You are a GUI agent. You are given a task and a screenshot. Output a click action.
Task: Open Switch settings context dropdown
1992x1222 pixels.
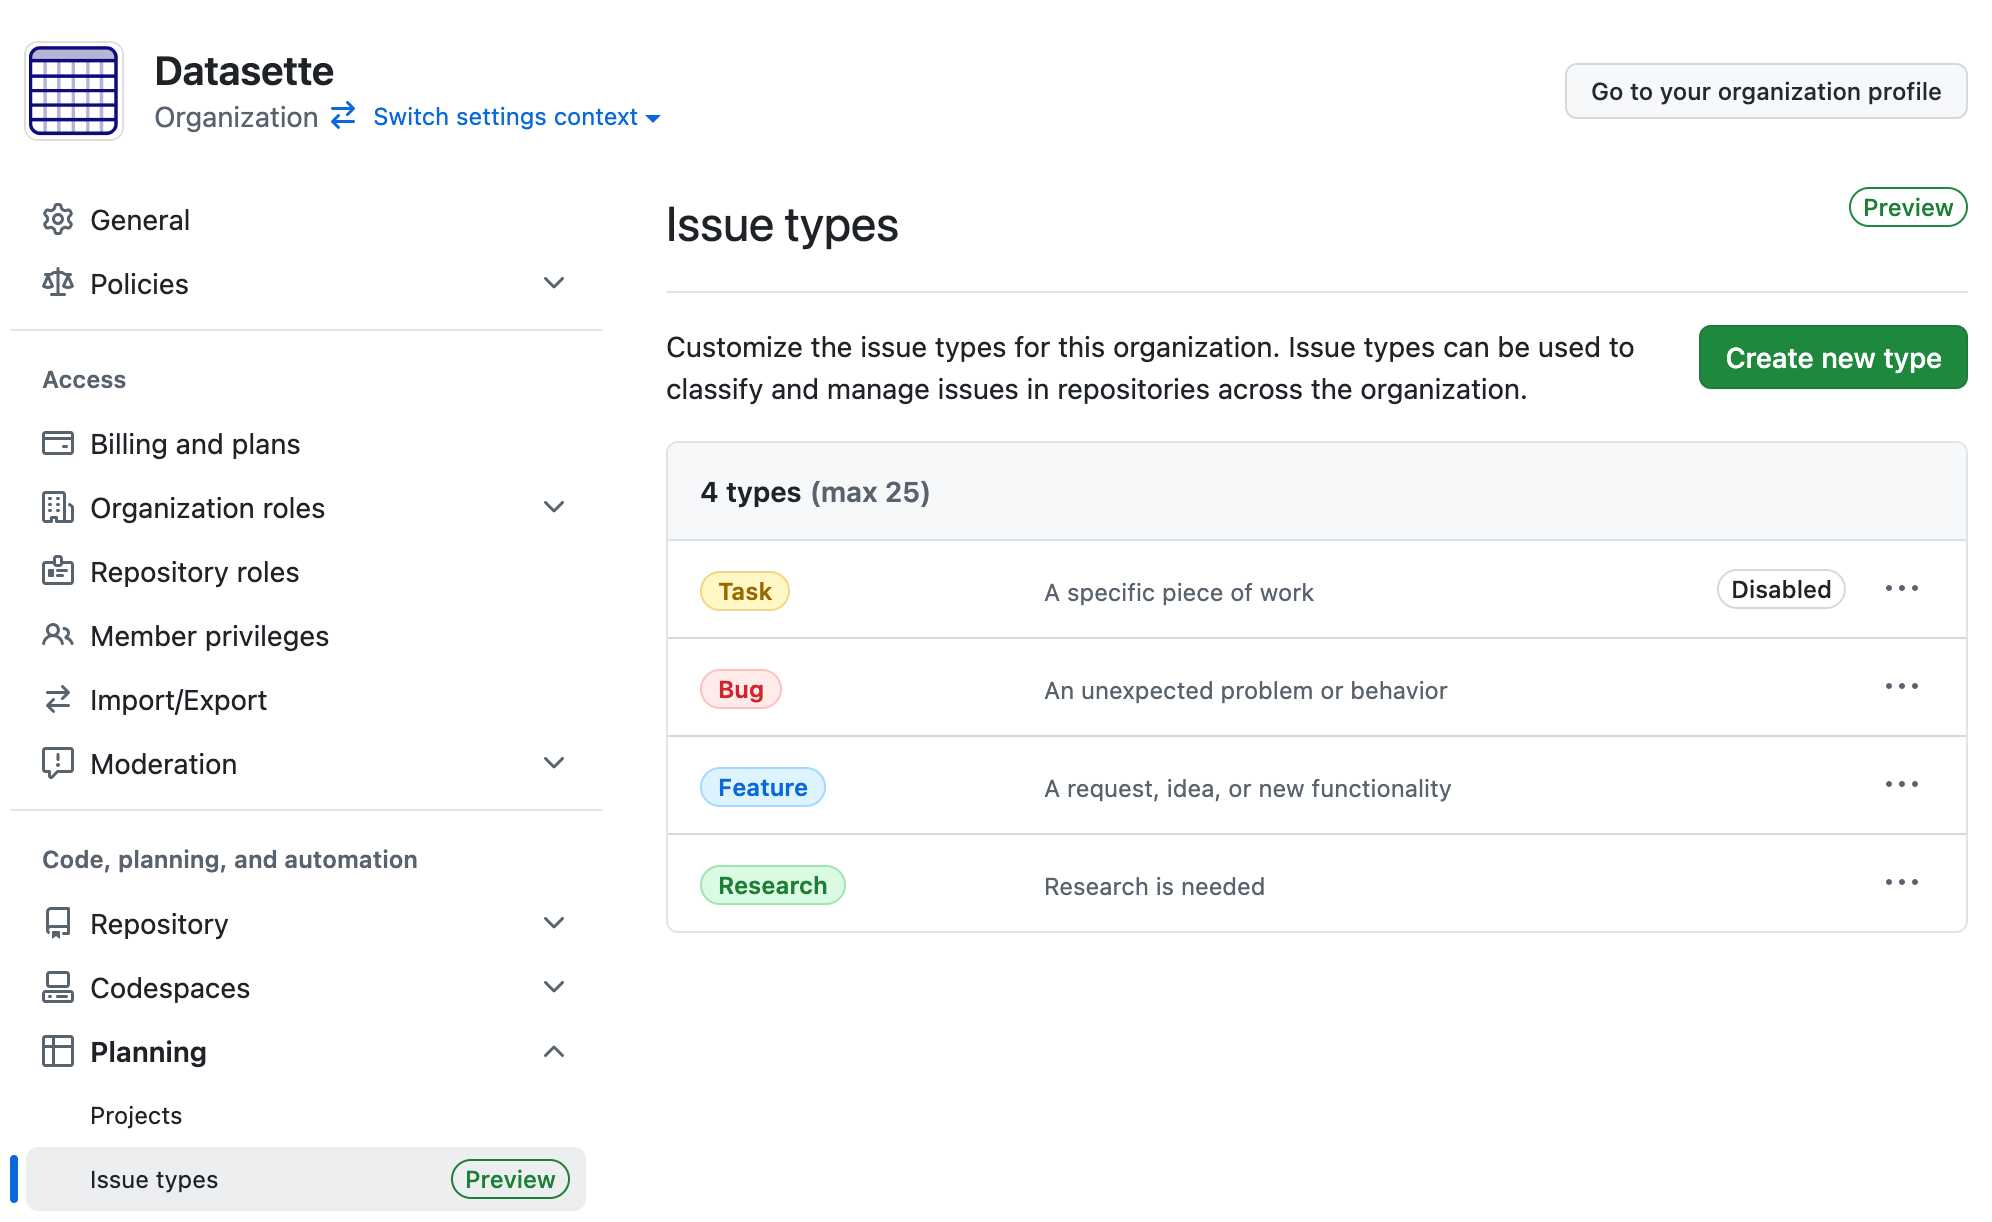(516, 117)
